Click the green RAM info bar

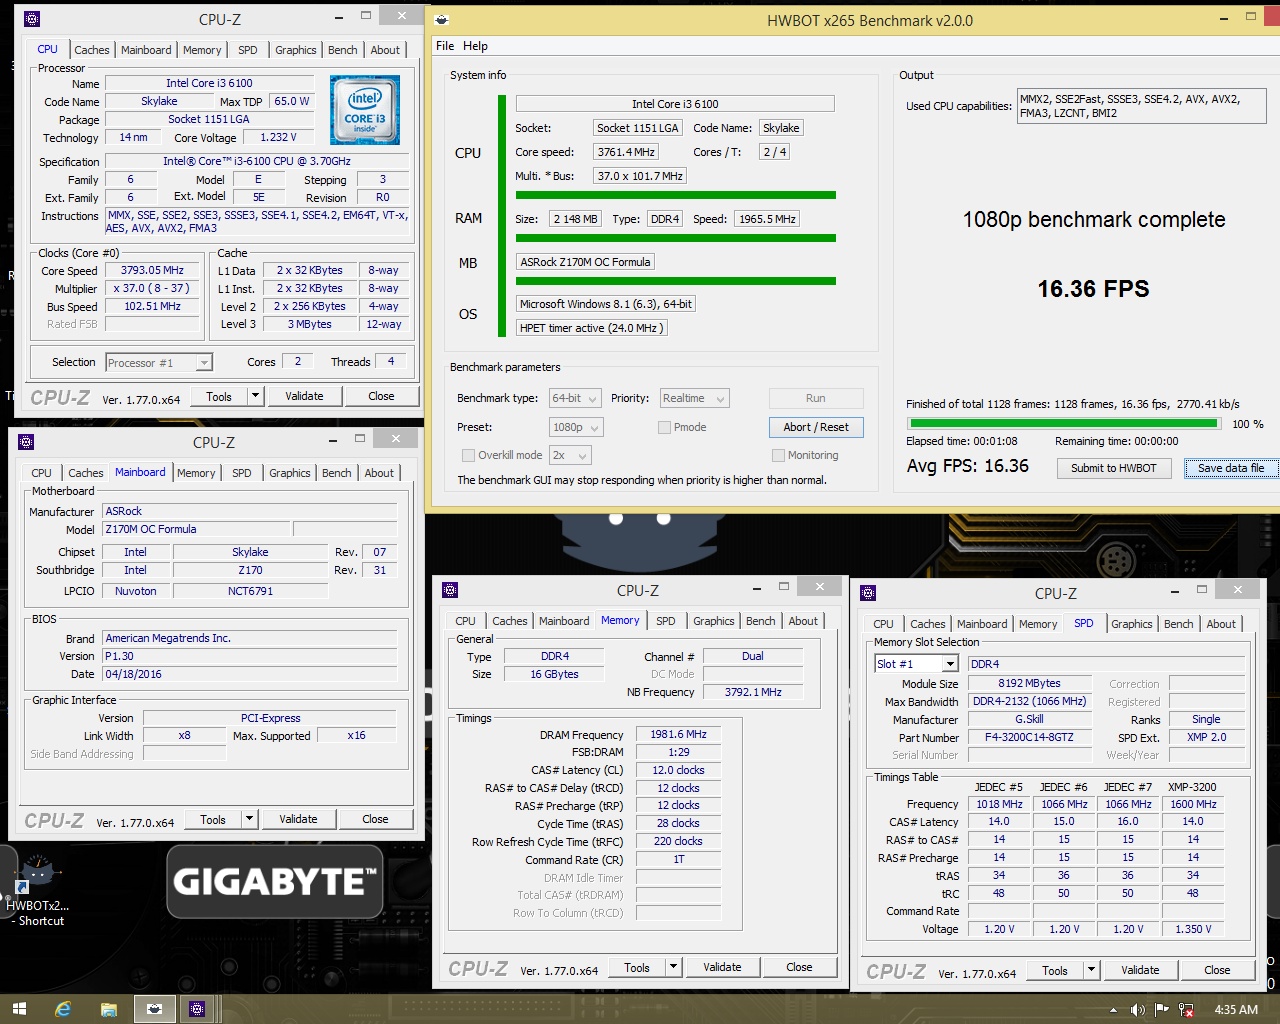coord(676,238)
